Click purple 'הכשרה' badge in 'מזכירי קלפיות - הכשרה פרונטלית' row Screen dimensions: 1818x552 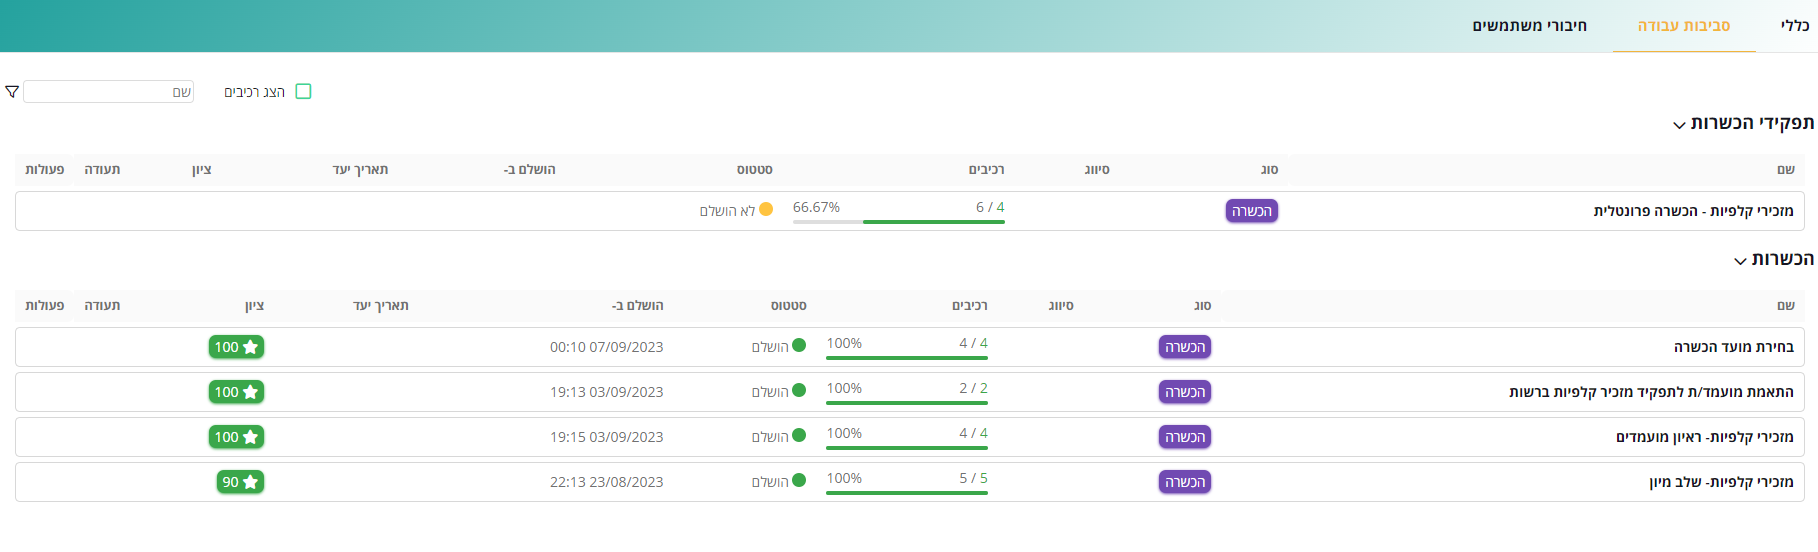click(x=1251, y=211)
